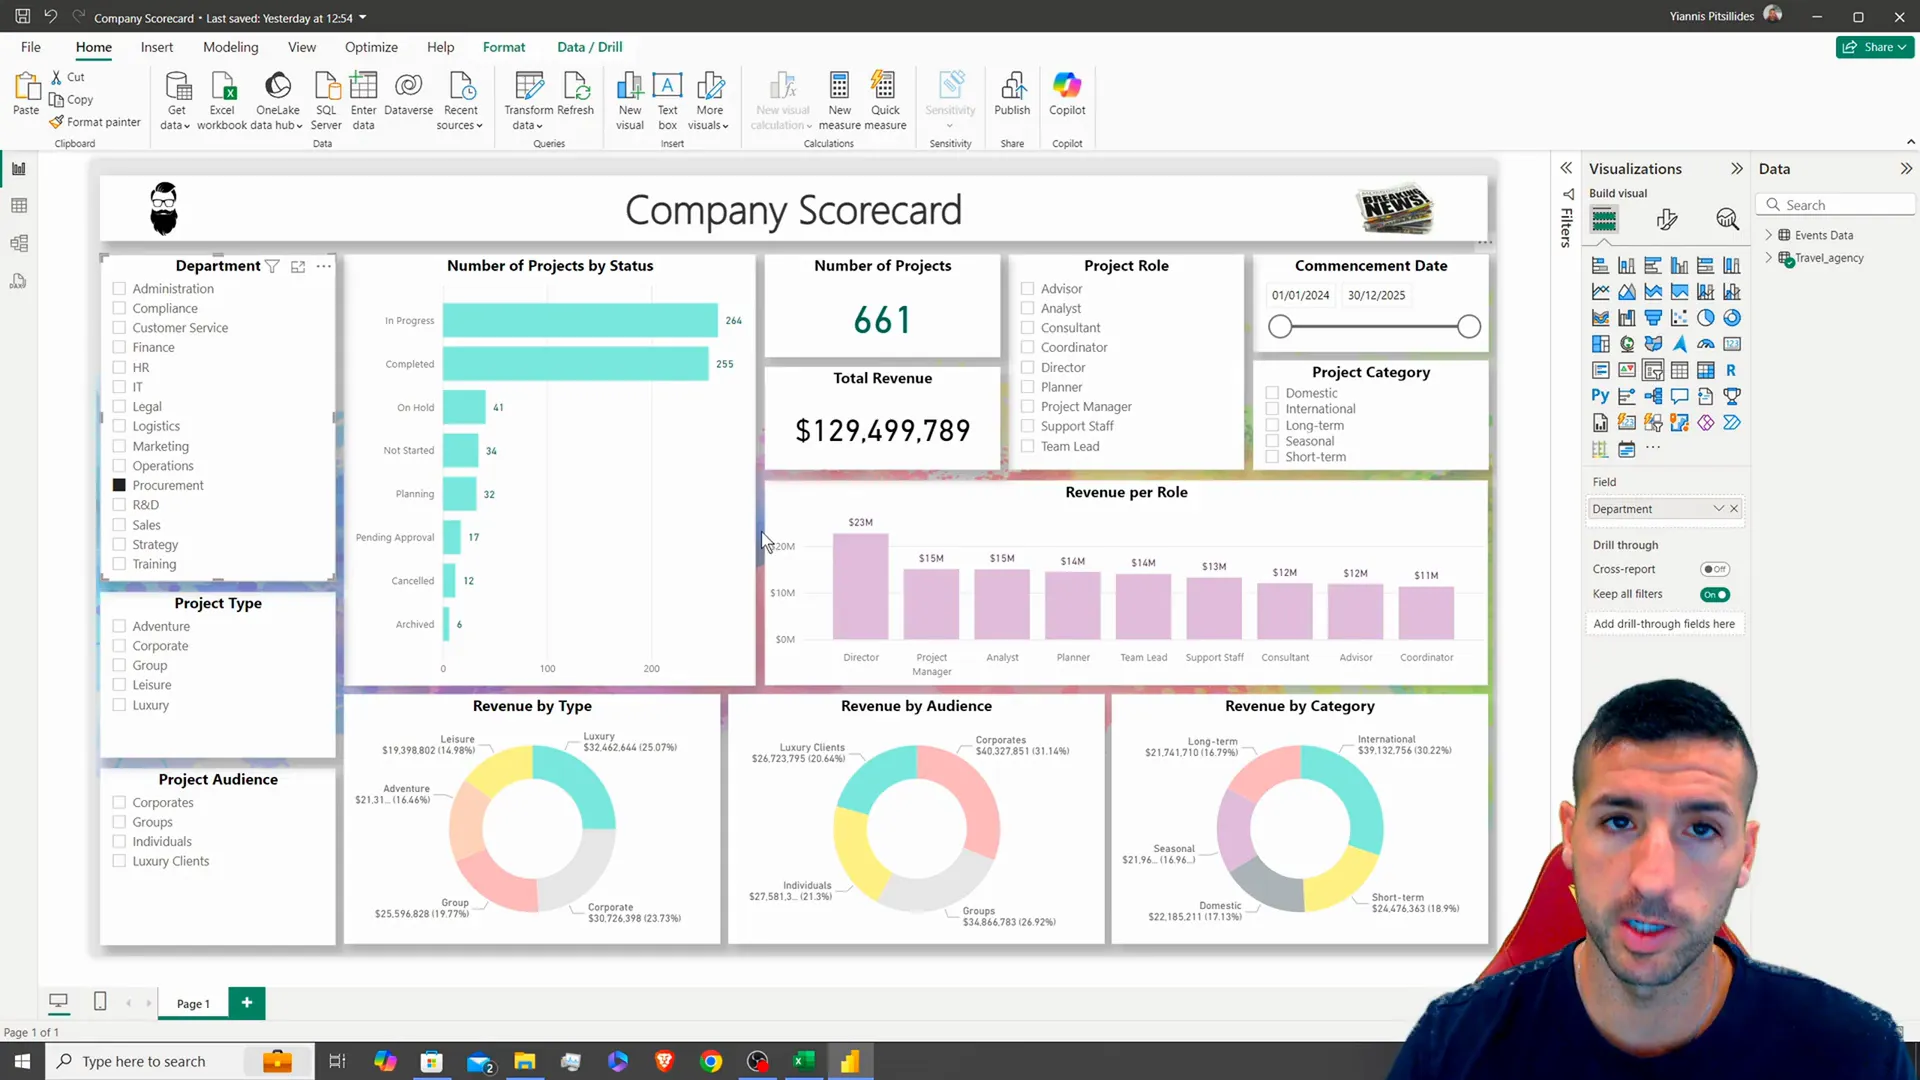Screen dimensions: 1920x1080
Task: Check the Advisor project role
Action: (1027, 288)
